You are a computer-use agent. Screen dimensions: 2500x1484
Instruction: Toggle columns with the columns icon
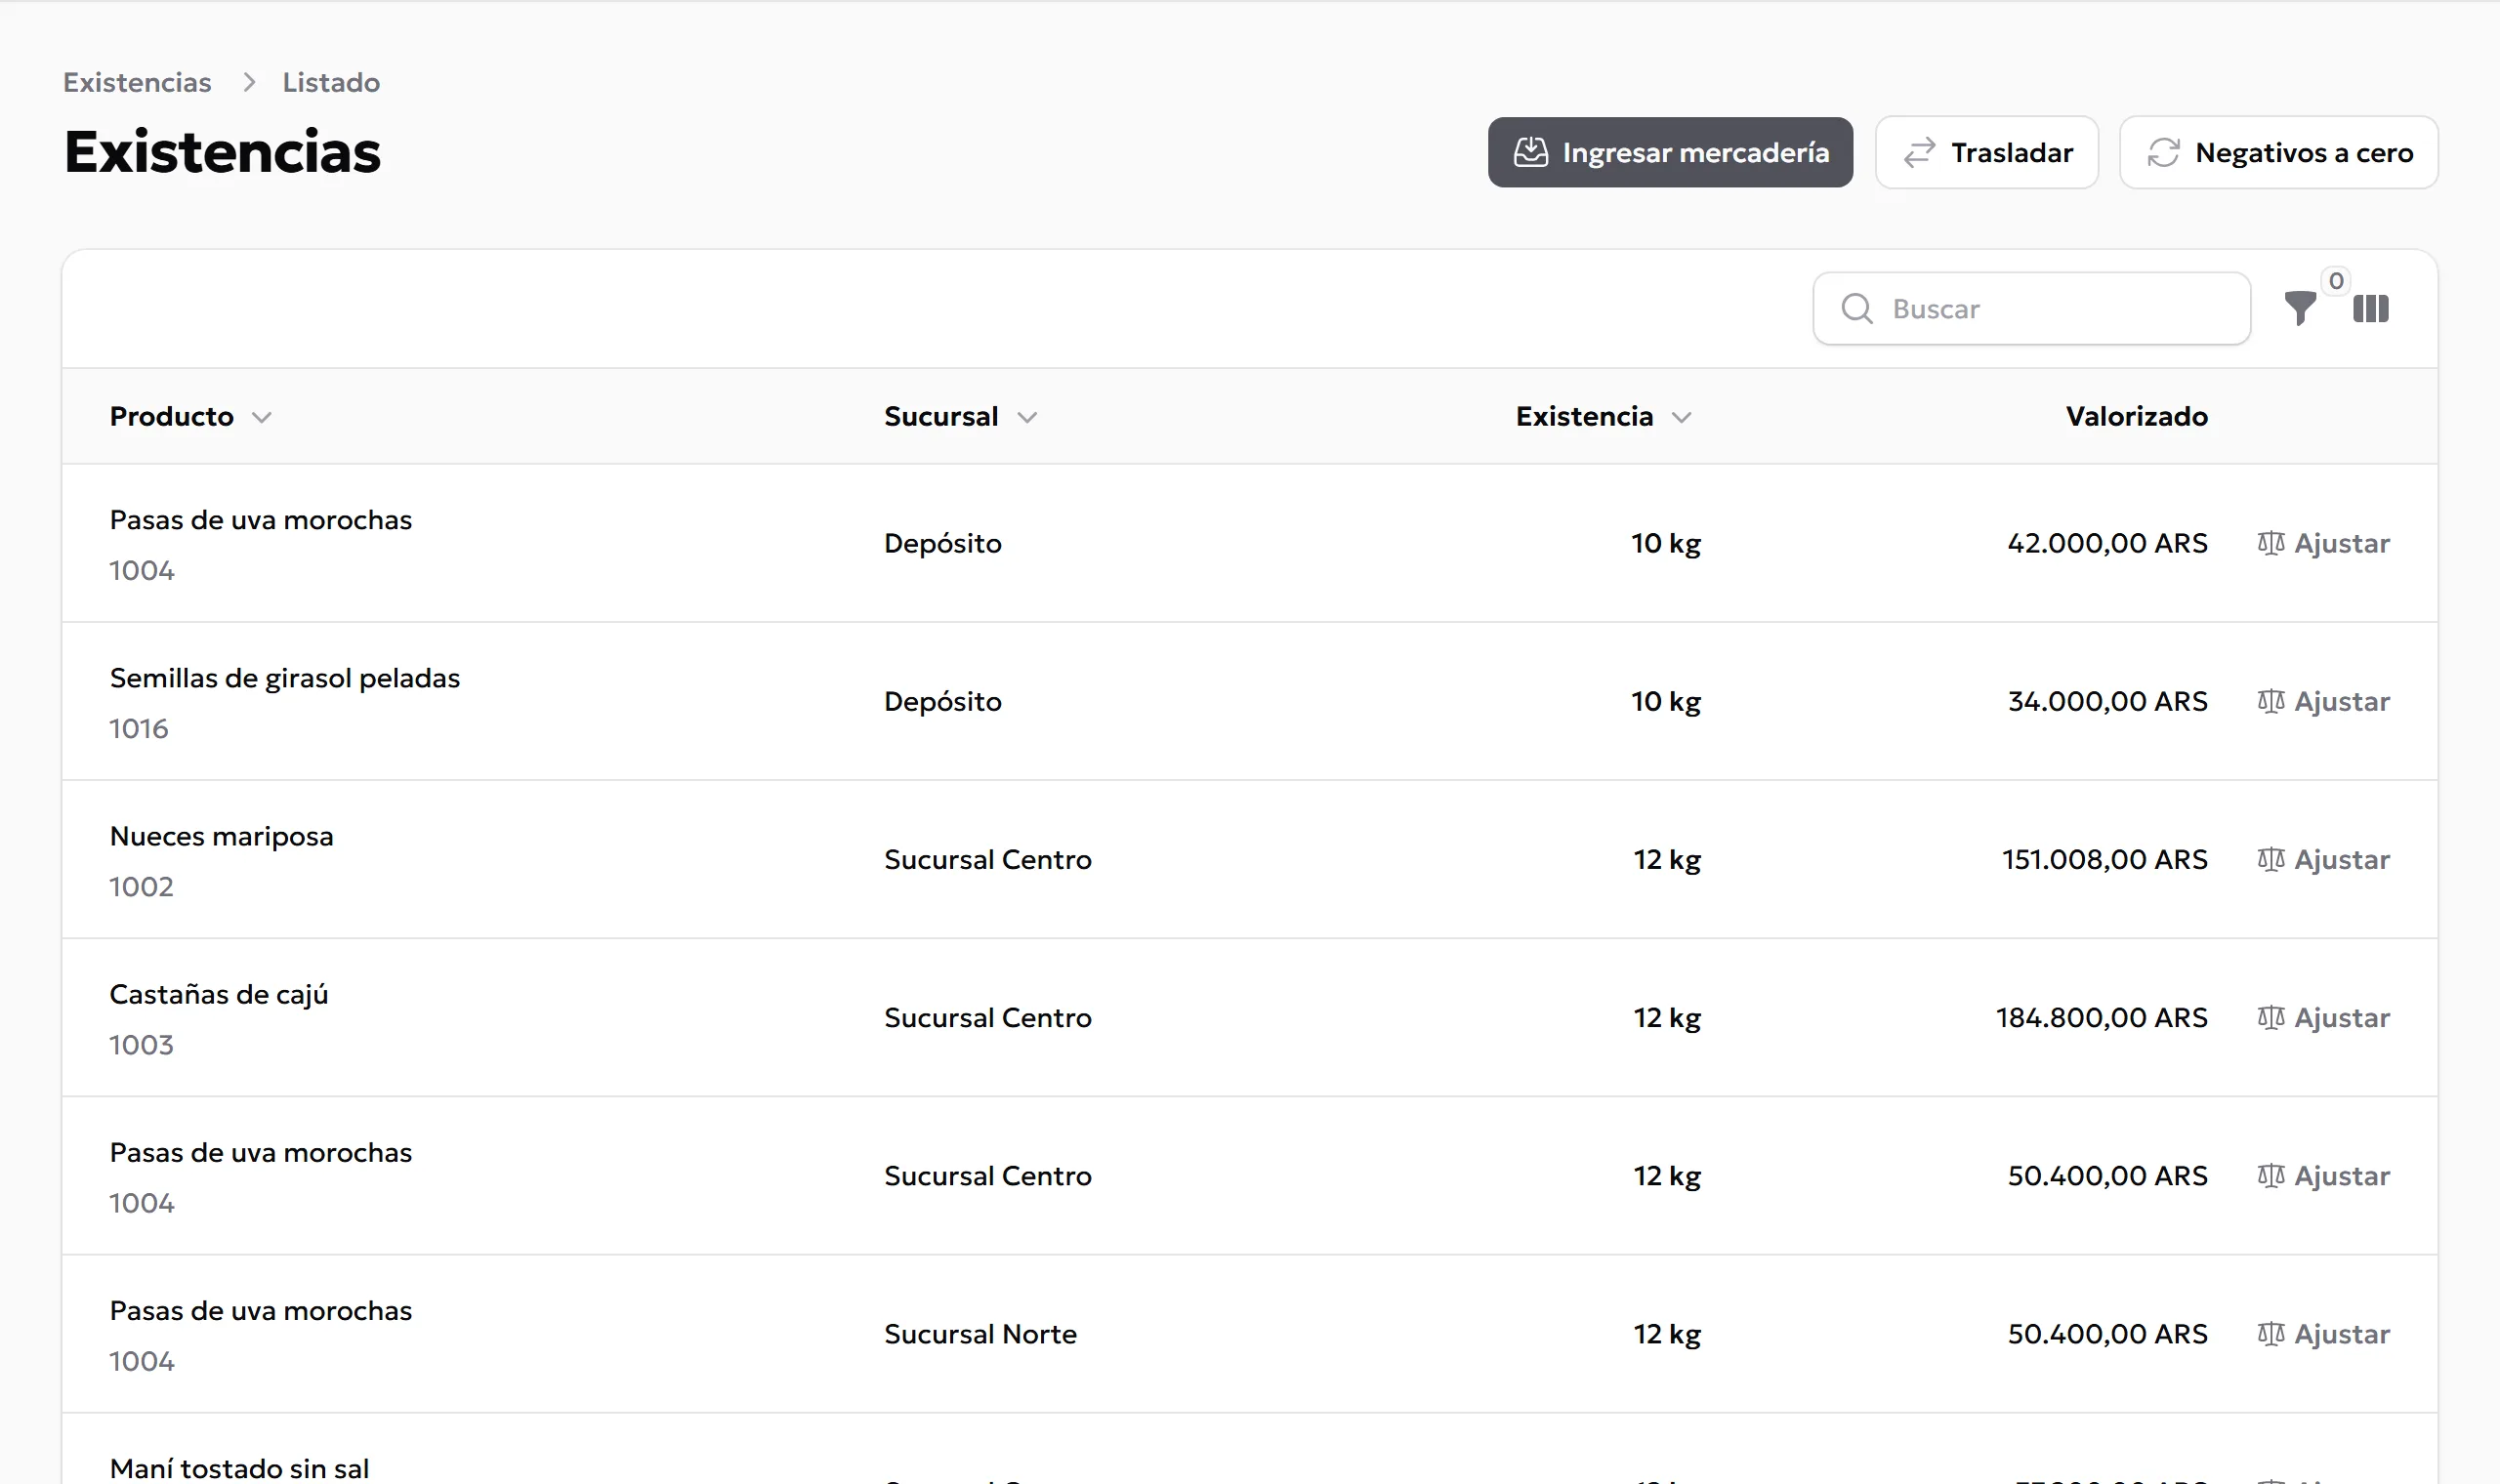pos(2370,308)
